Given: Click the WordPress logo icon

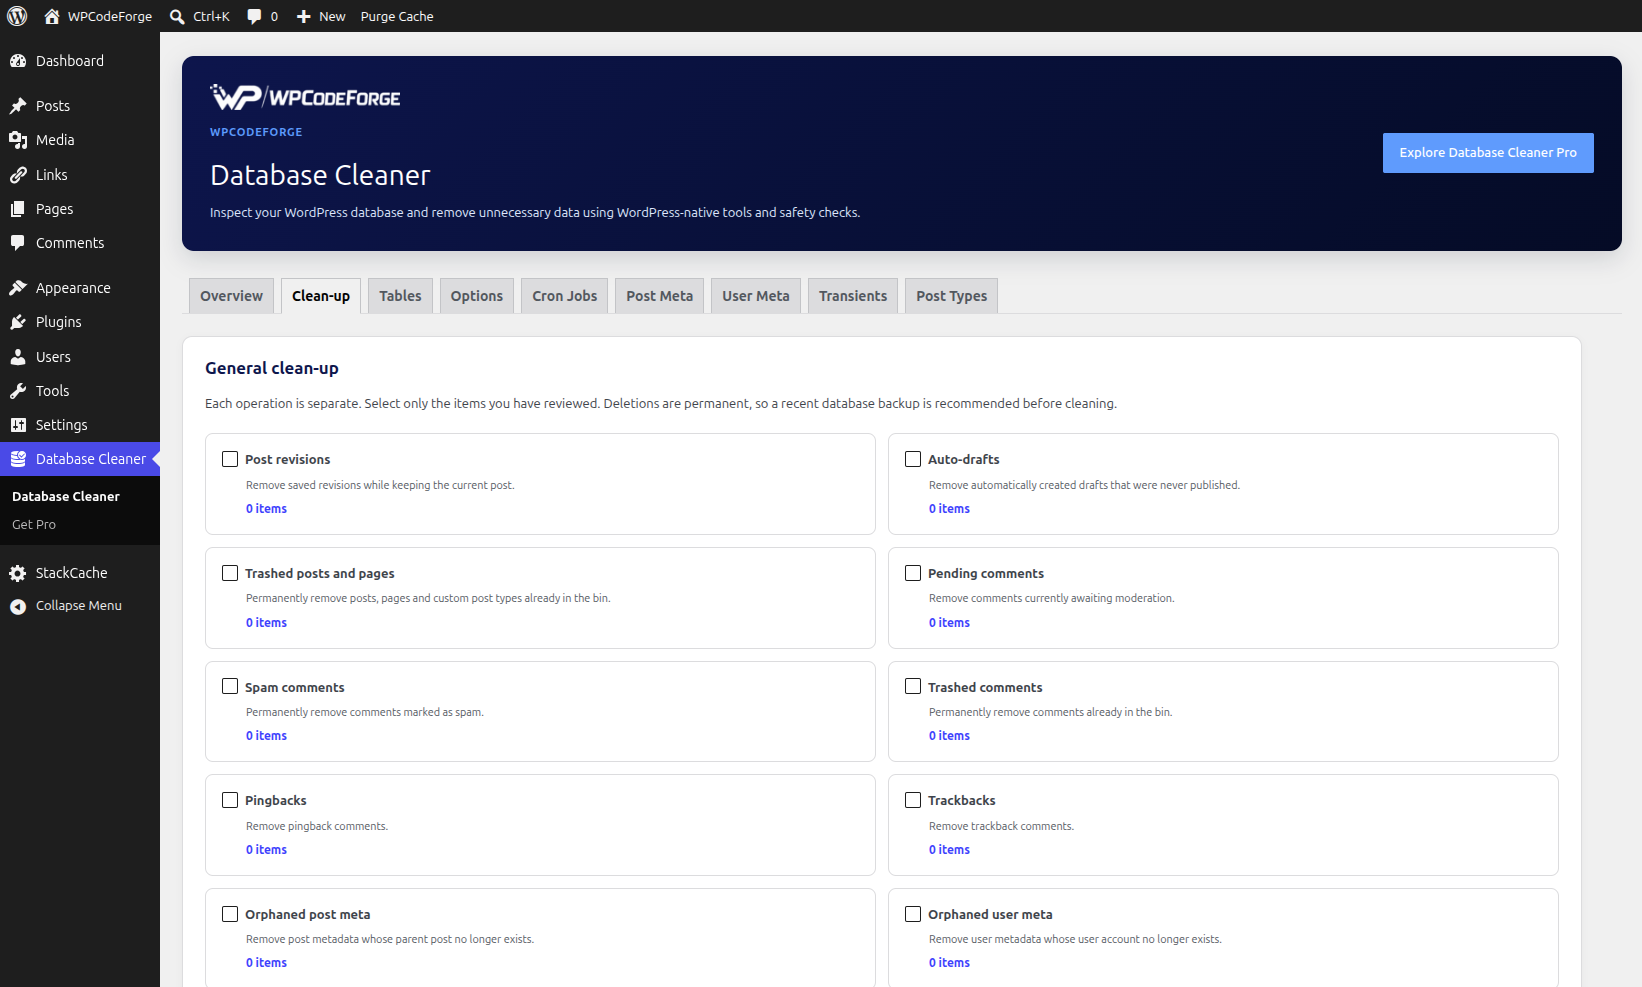Looking at the screenshot, I should (x=17, y=16).
